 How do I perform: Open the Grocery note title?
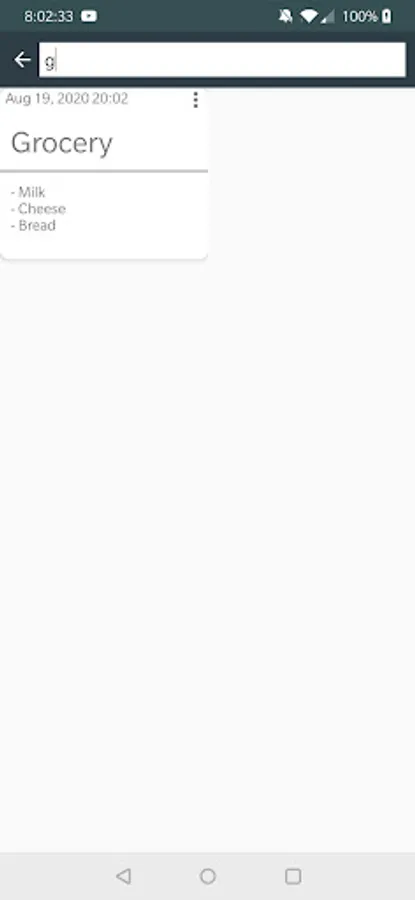(62, 143)
